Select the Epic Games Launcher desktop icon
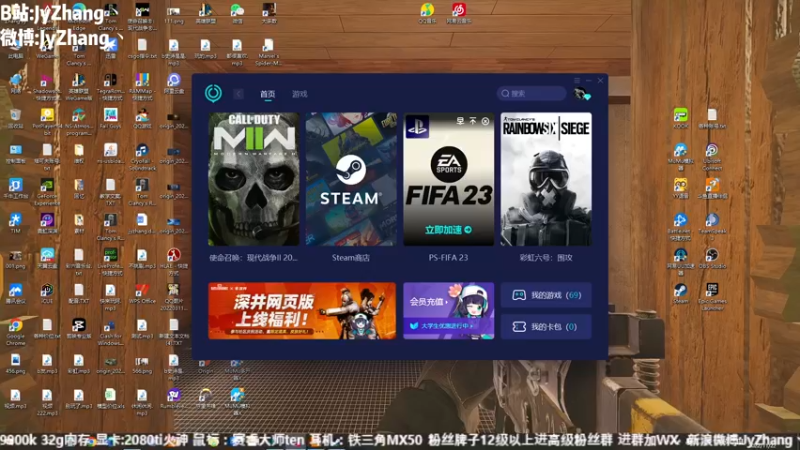Image resolution: width=800 pixels, height=450 pixels. pos(712,296)
